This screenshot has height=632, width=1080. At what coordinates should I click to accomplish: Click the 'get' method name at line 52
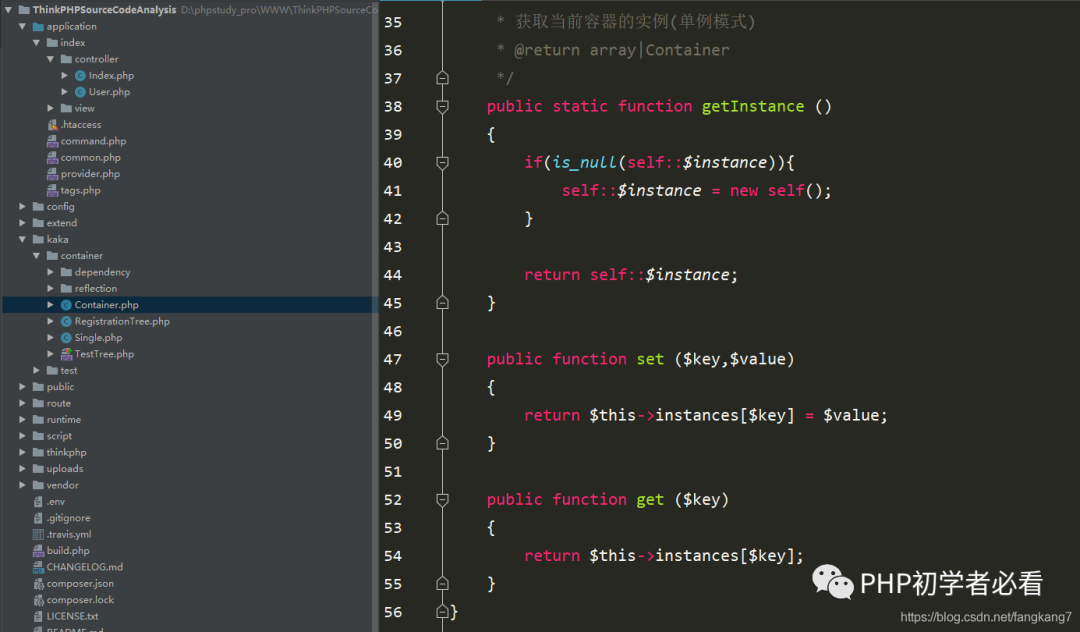coord(650,500)
